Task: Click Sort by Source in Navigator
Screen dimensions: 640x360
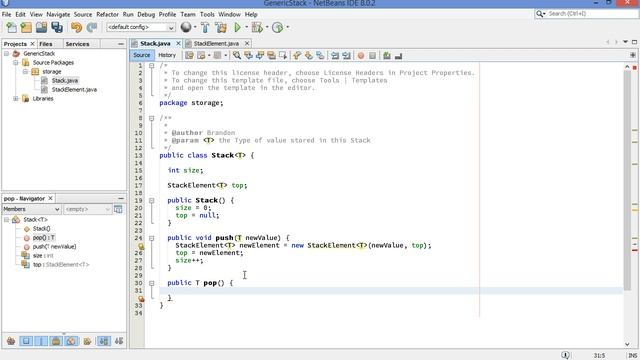Action: tap(119, 341)
